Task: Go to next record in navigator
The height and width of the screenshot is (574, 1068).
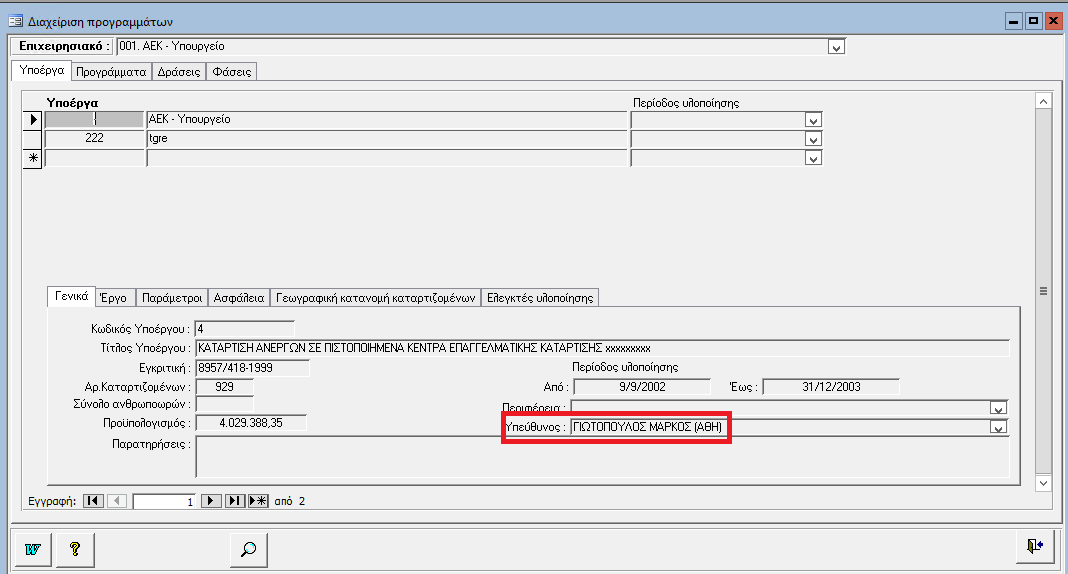Action: [x=211, y=501]
